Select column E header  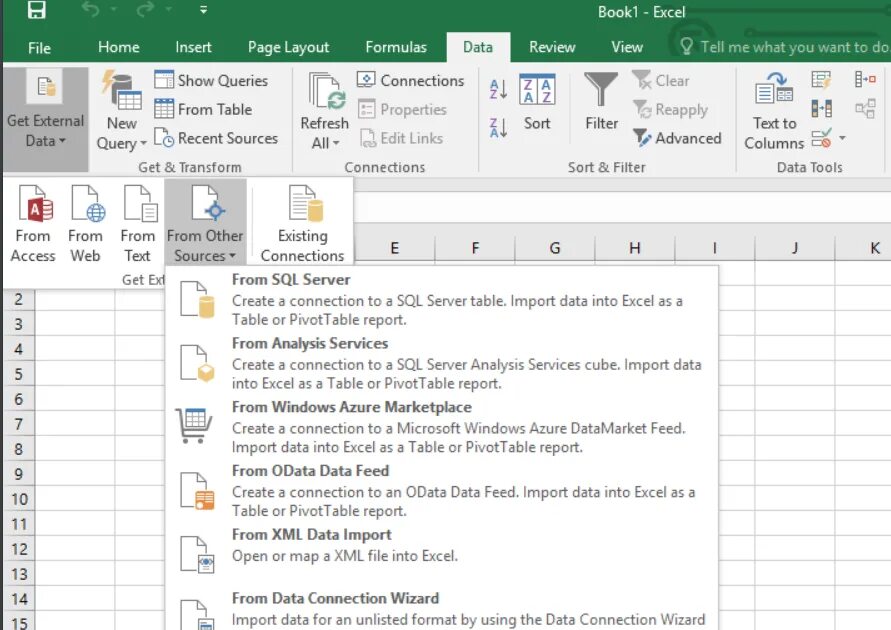click(394, 248)
